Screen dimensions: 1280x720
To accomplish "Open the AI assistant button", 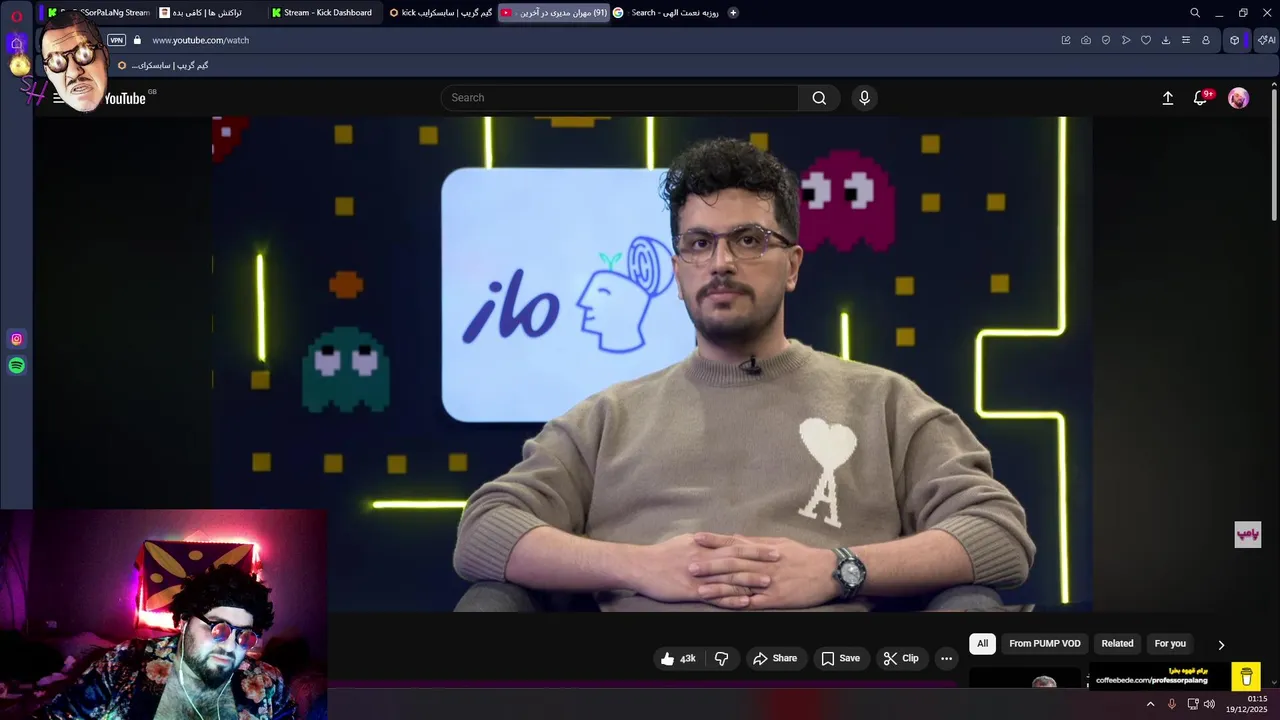I will click(x=1266, y=40).
